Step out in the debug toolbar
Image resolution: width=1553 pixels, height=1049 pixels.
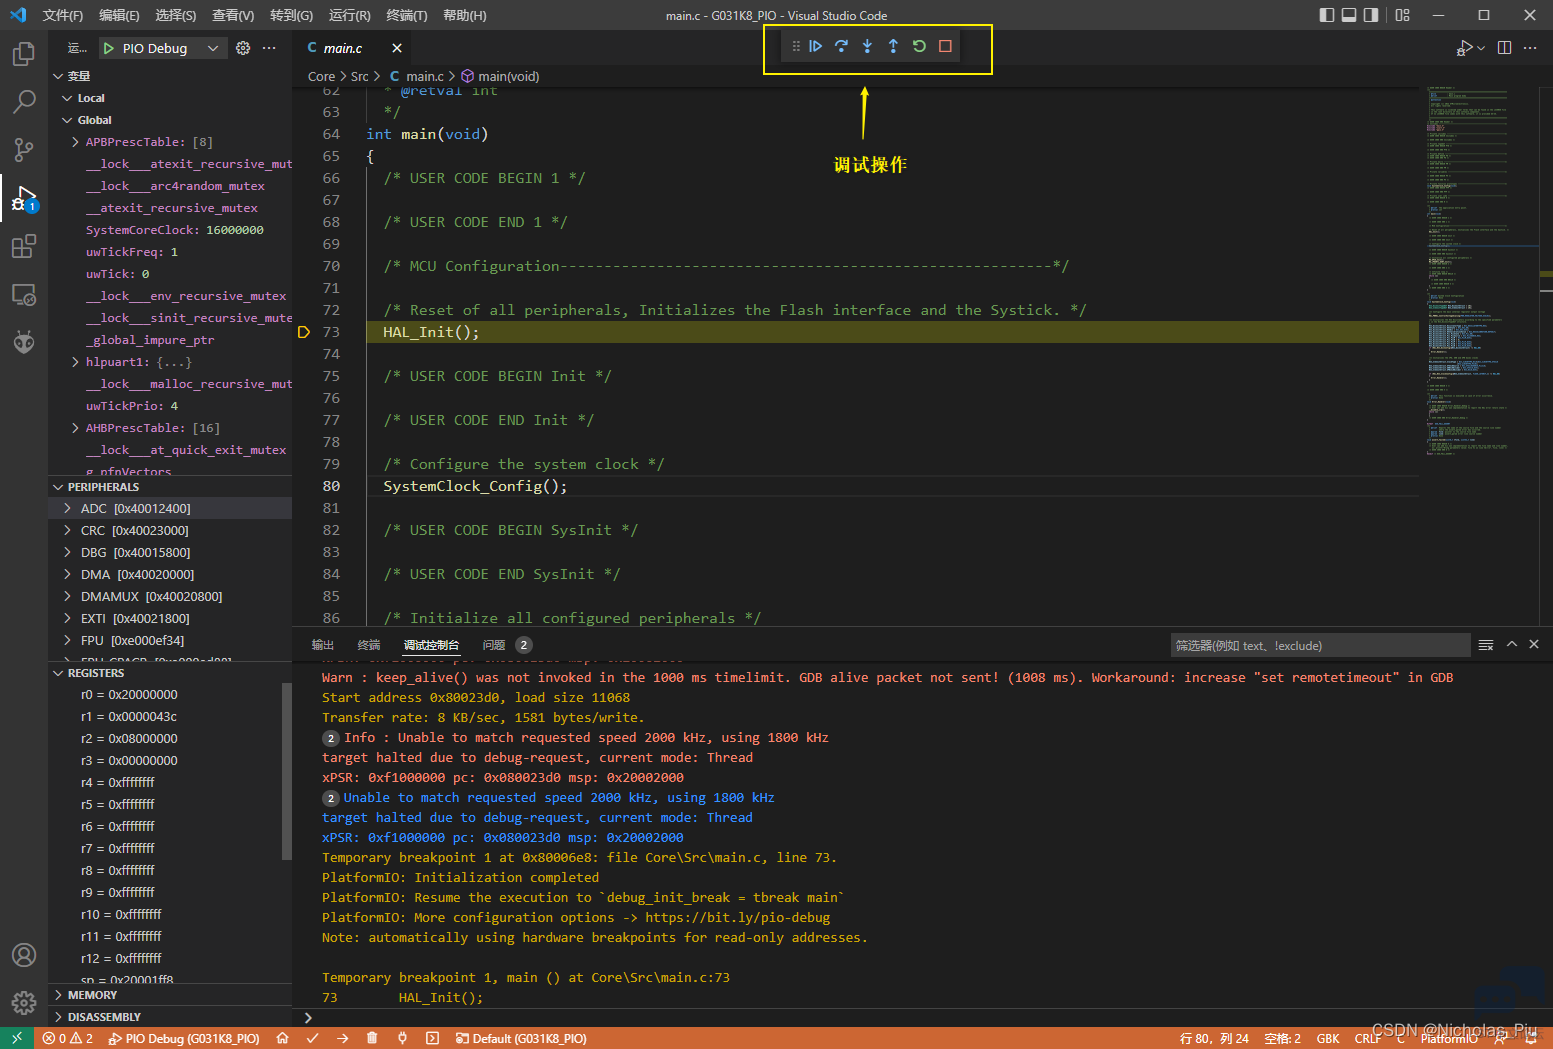click(x=893, y=46)
